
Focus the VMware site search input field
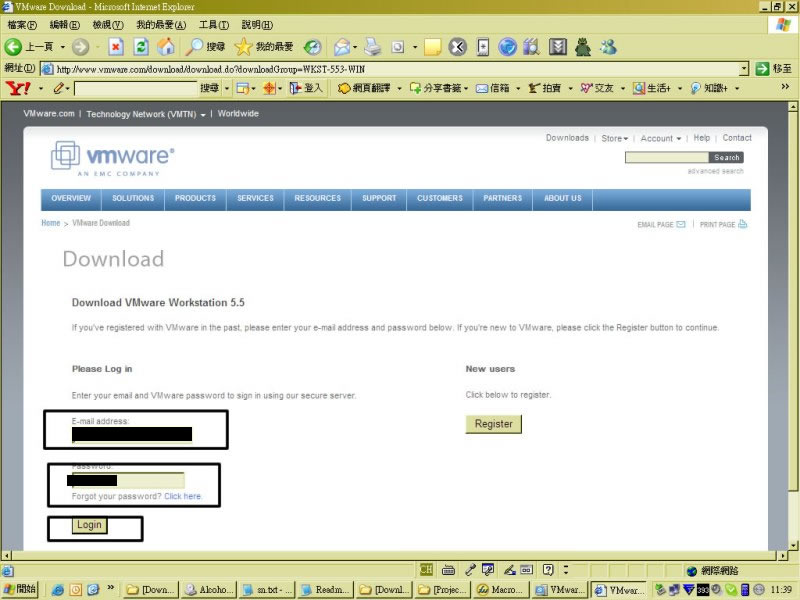click(x=667, y=158)
